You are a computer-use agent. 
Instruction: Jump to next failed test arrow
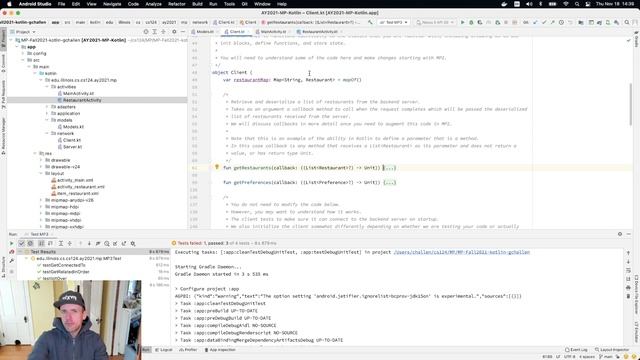[x=89, y=243]
